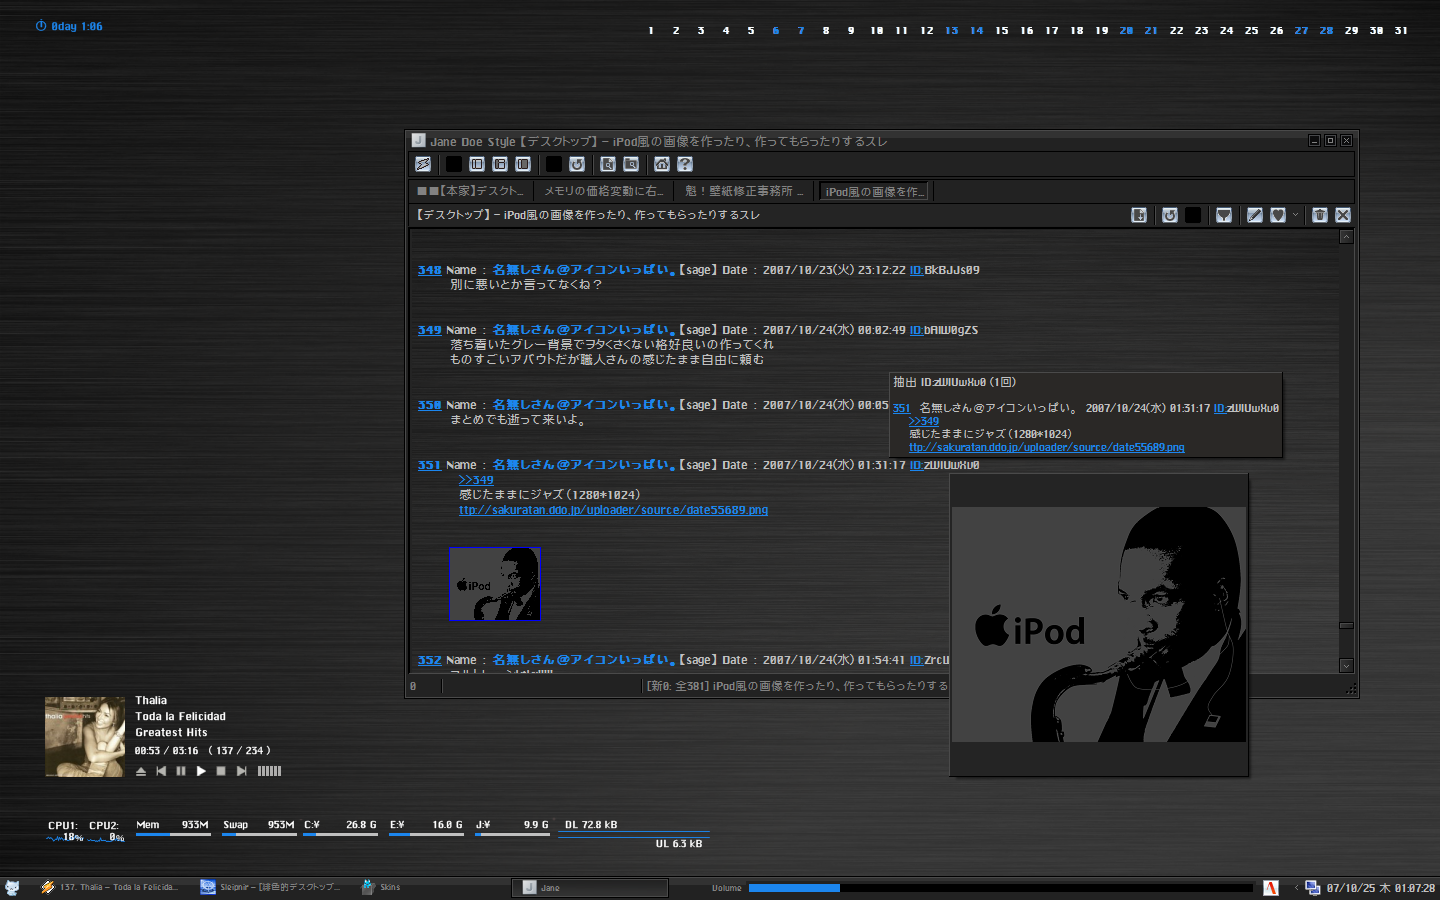Adjust the music player volume bars
The height and width of the screenshot is (900, 1440).
click(x=269, y=771)
